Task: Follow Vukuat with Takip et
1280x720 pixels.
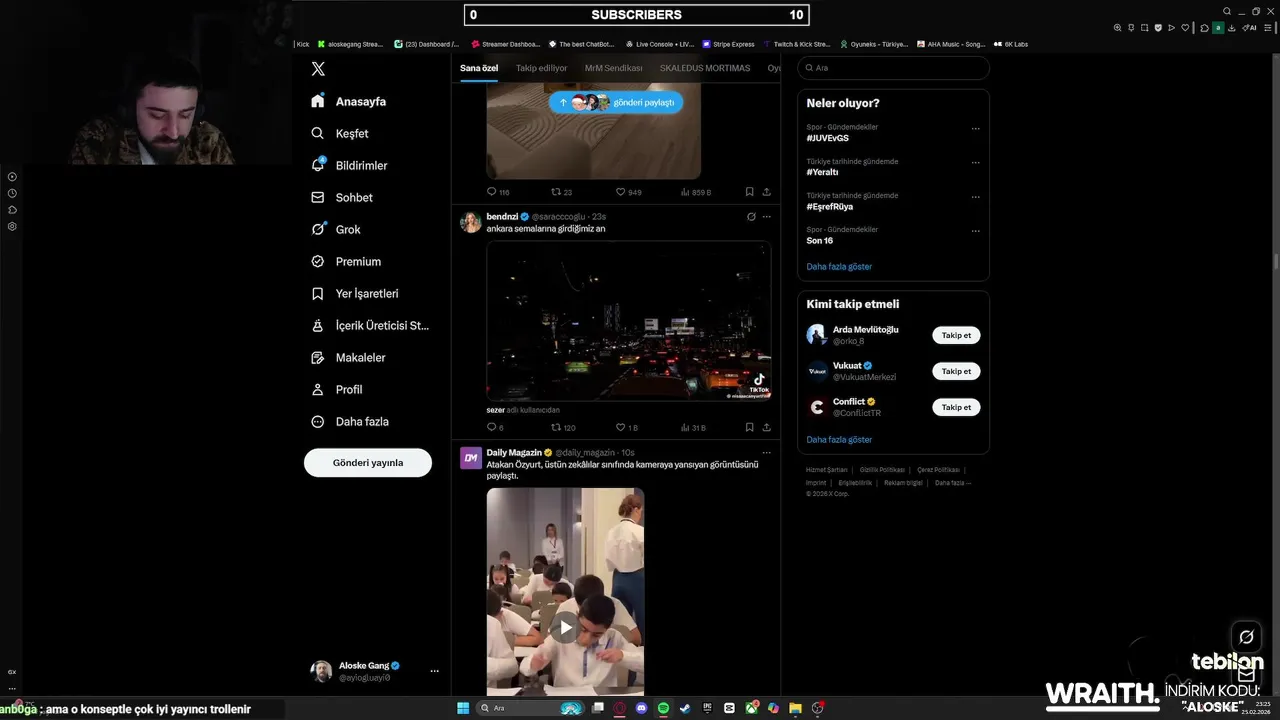Action: 956,371
